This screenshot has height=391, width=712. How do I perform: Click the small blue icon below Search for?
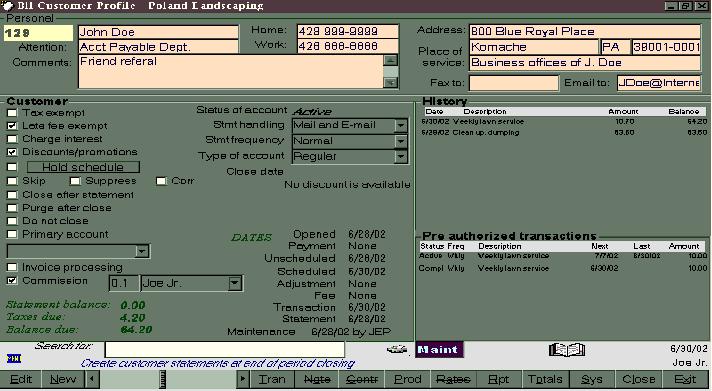pyautogui.click(x=14, y=359)
